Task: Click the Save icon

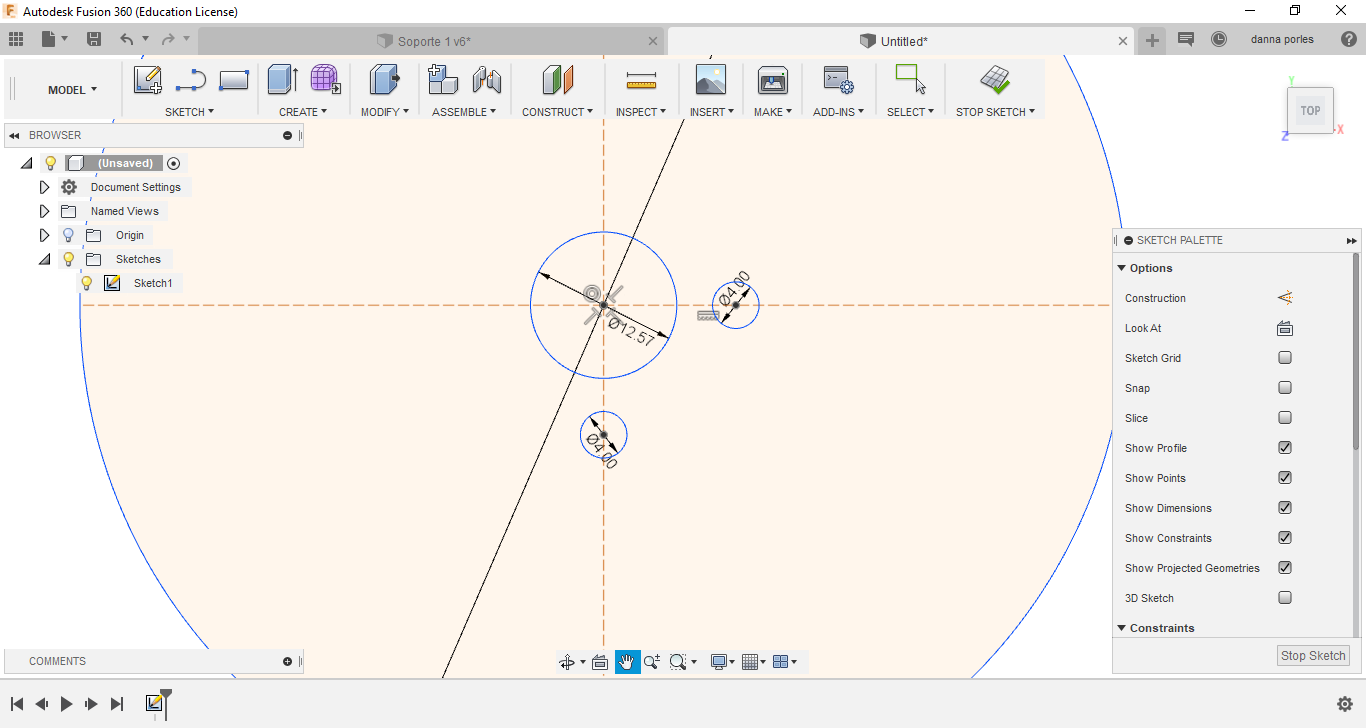Action: tap(94, 39)
